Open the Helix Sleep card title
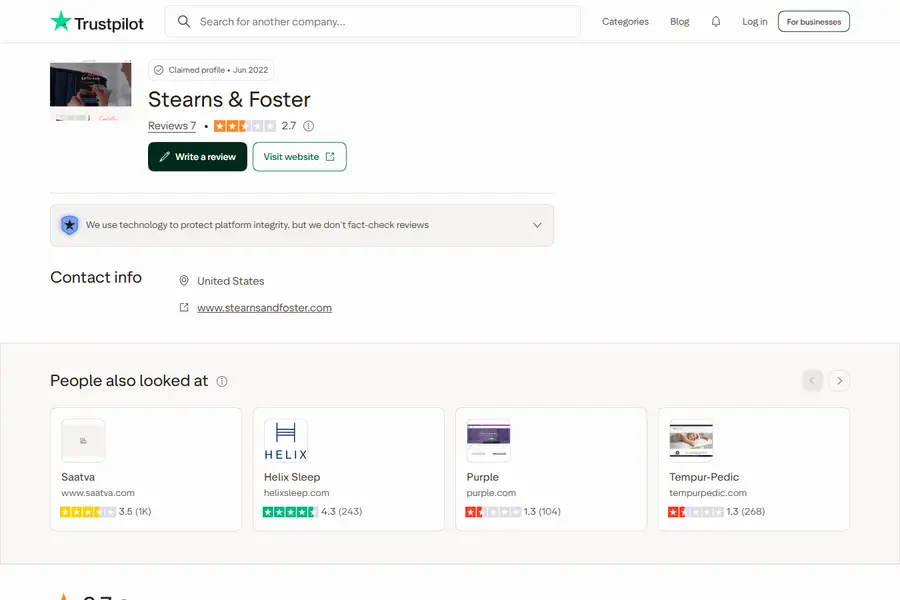The height and width of the screenshot is (600, 900). tap(292, 477)
